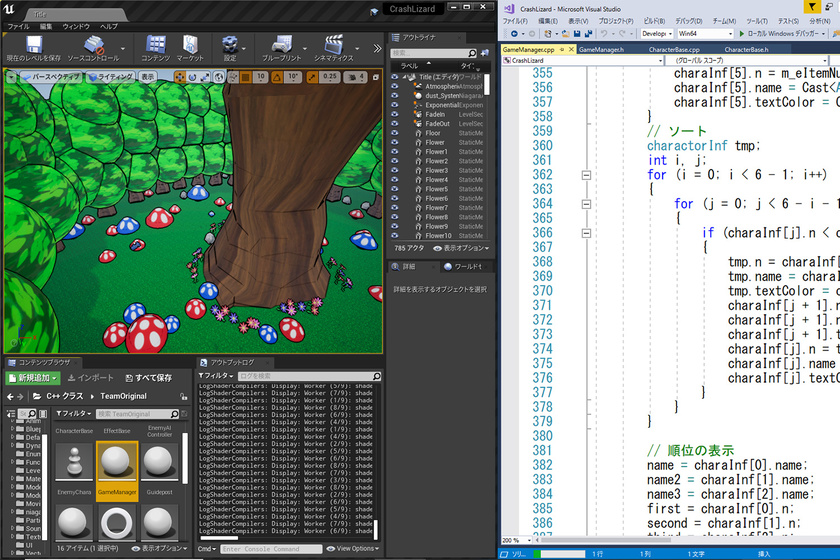The width and height of the screenshot is (840, 560).
Task: Open the Settings toolbar button
Action: [230, 46]
